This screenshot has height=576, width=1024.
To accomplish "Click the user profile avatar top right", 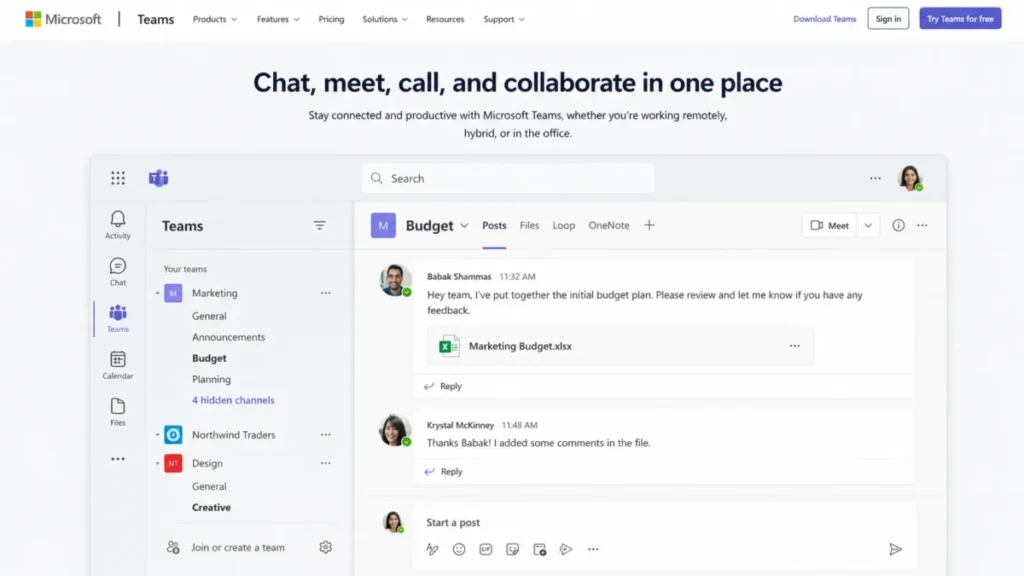I will (x=910, y=178).
